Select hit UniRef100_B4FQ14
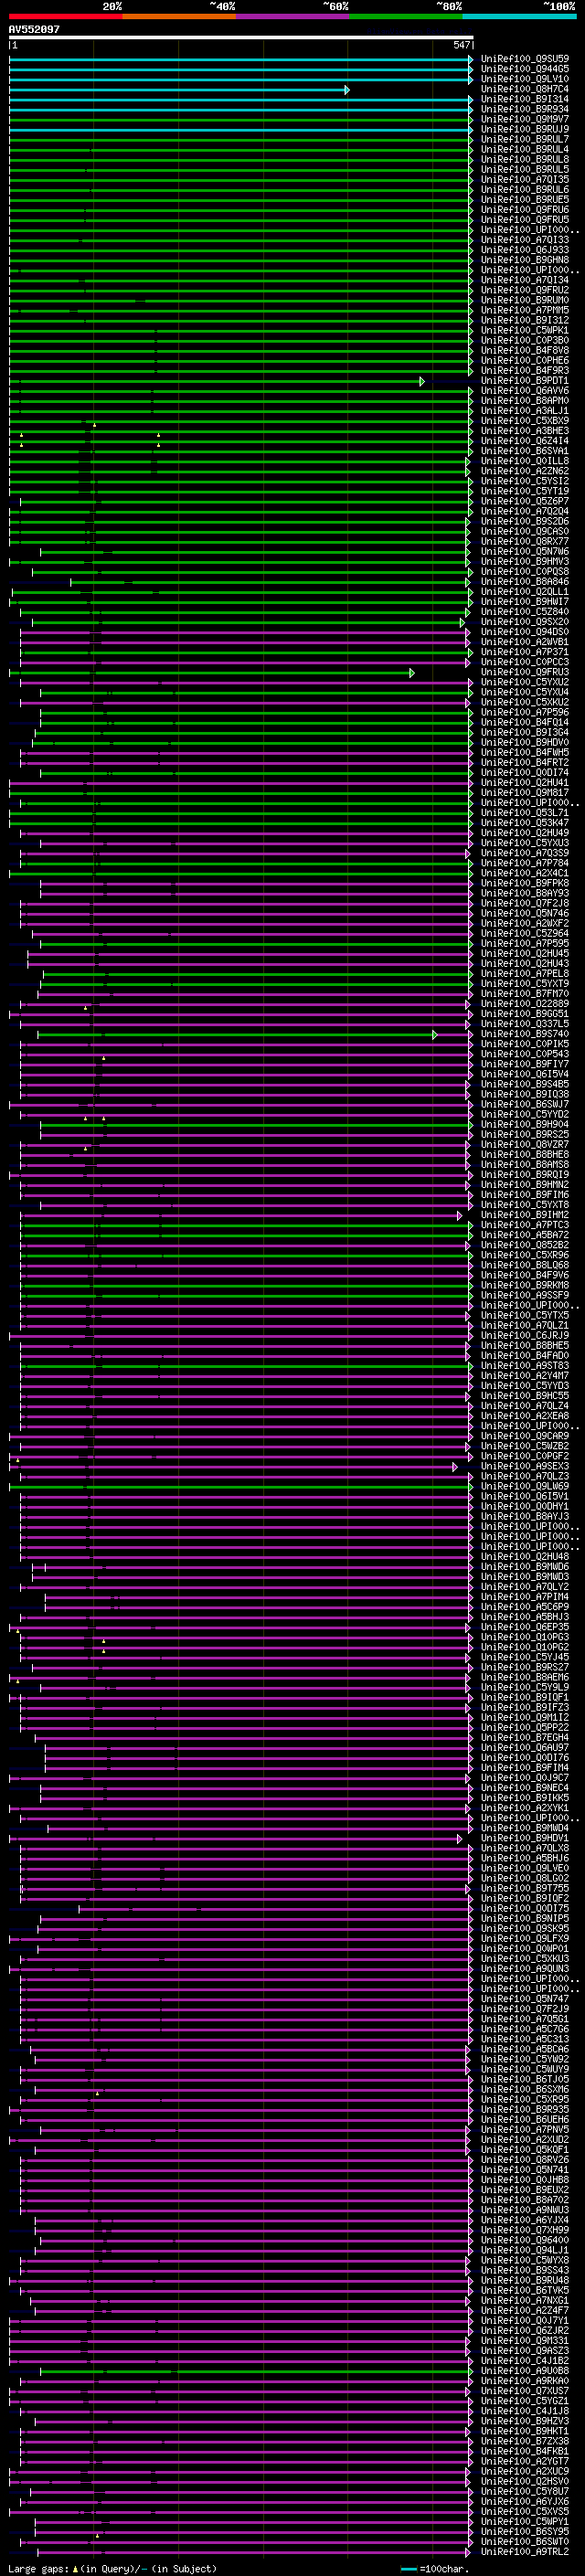The width and height of the screenshot is (585, 2576). click(x=525, y=722)
